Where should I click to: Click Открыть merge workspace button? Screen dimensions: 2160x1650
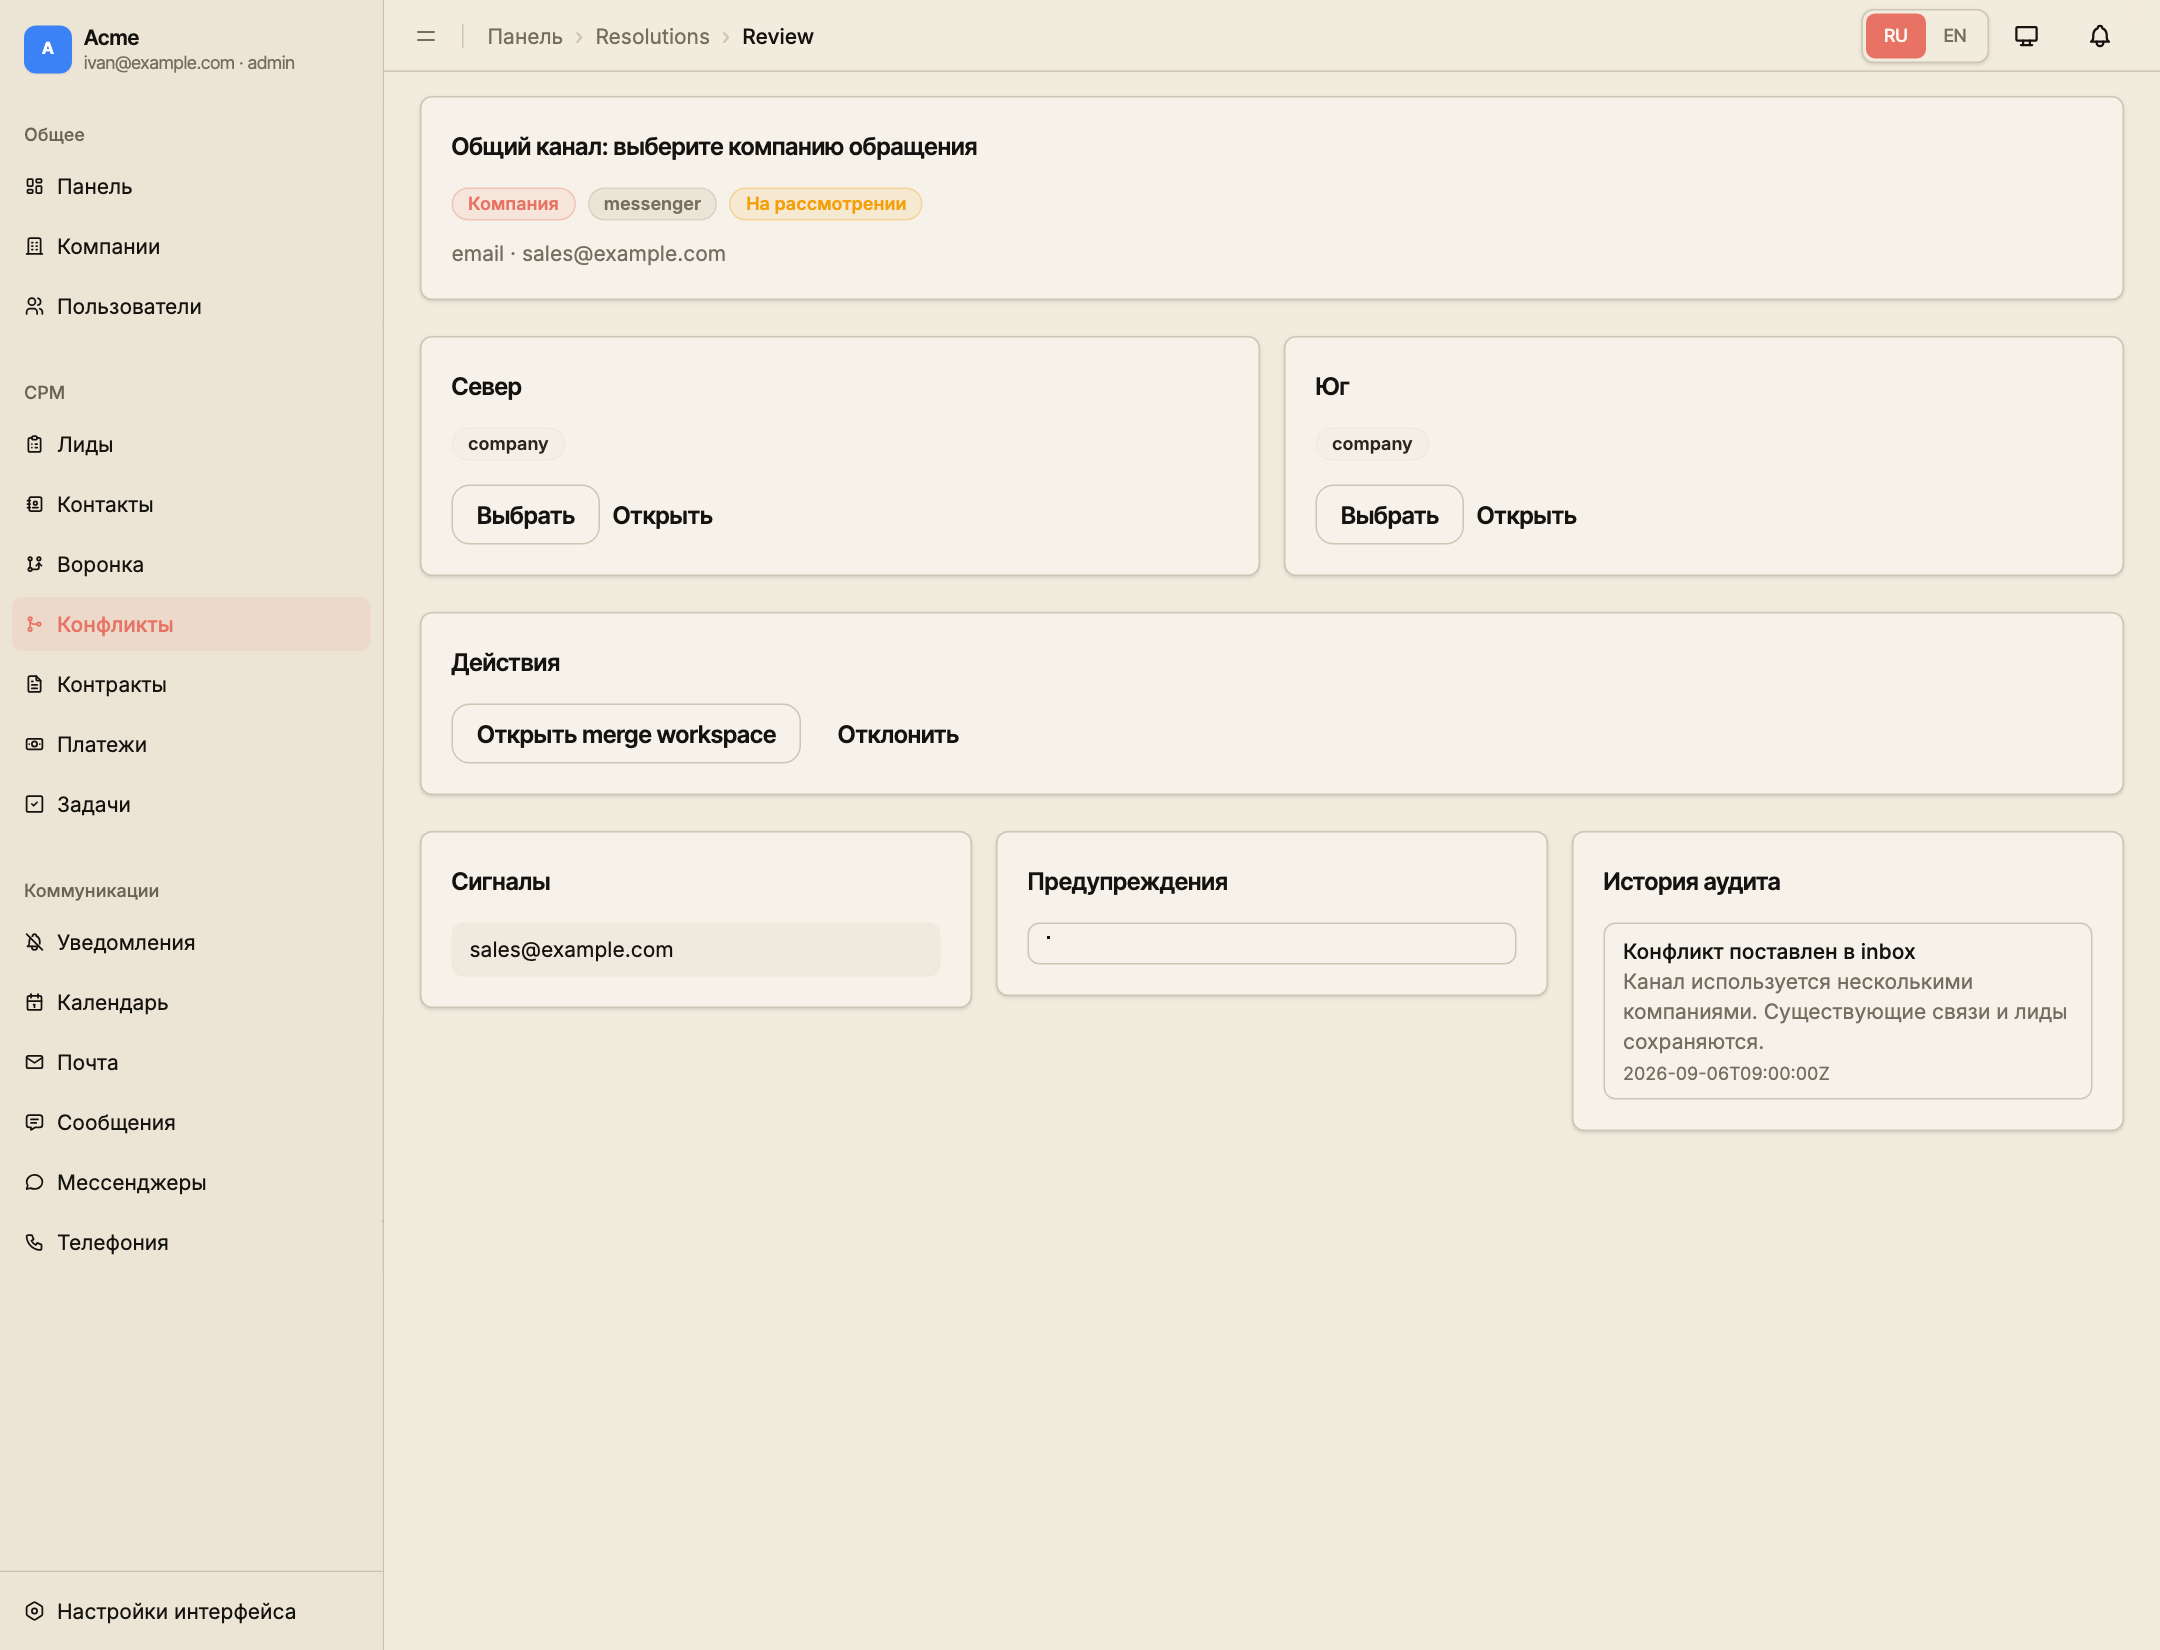tap(626, 734)
